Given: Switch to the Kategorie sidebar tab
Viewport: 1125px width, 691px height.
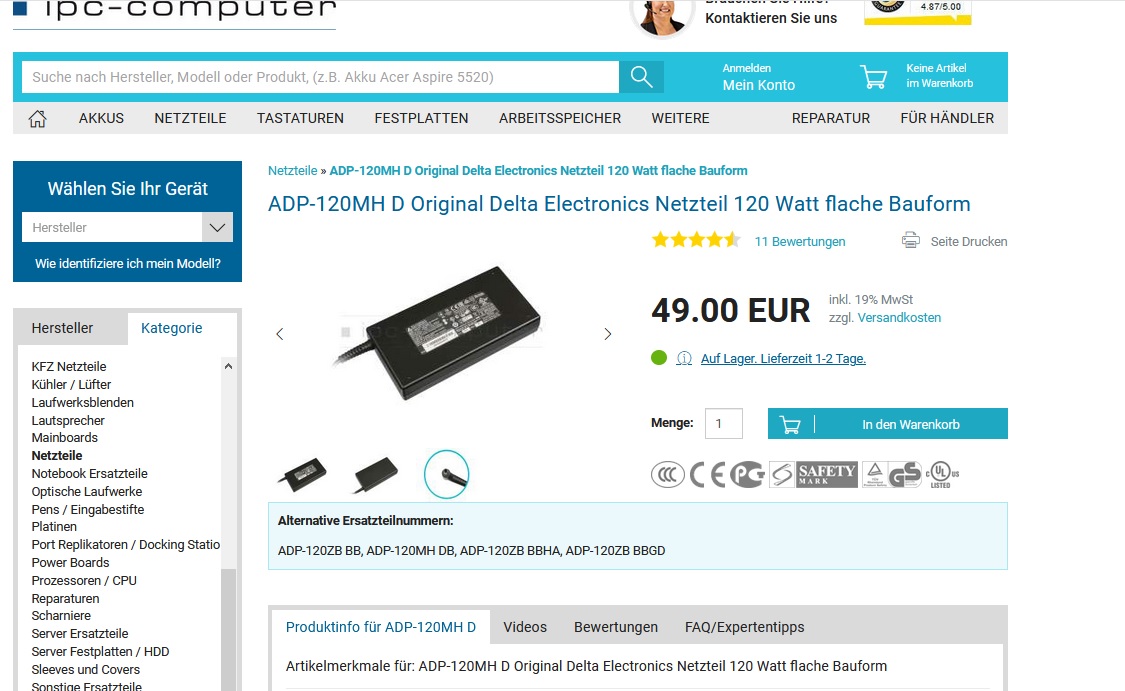Looking at the screenshot, I should [171, 328].
